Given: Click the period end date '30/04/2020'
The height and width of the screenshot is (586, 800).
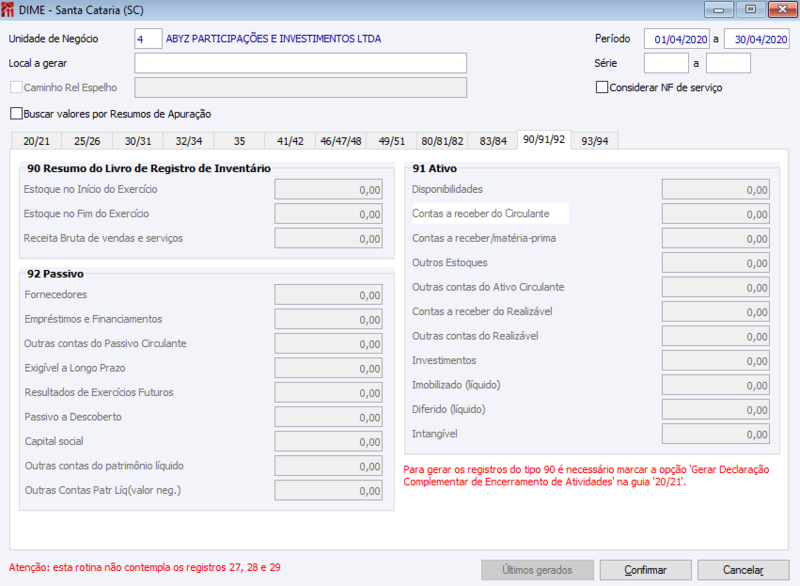Looking at the screenshot, I should click(756, 37).
